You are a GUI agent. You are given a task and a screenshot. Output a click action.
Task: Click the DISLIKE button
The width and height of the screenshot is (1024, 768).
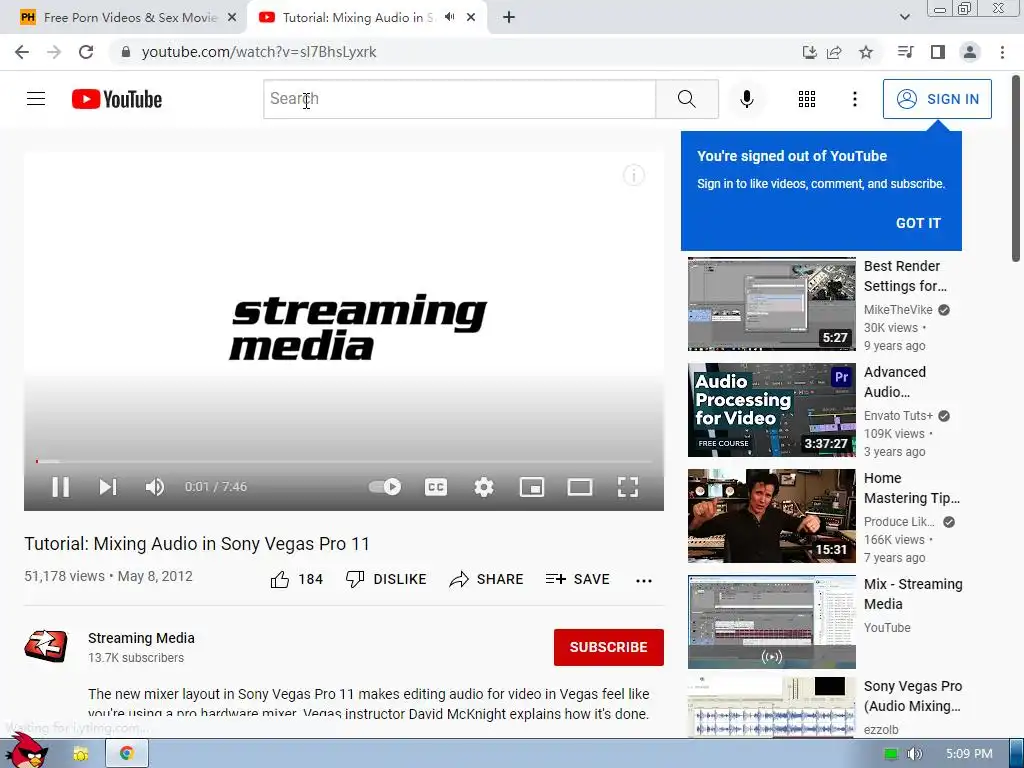click(386, 579)
